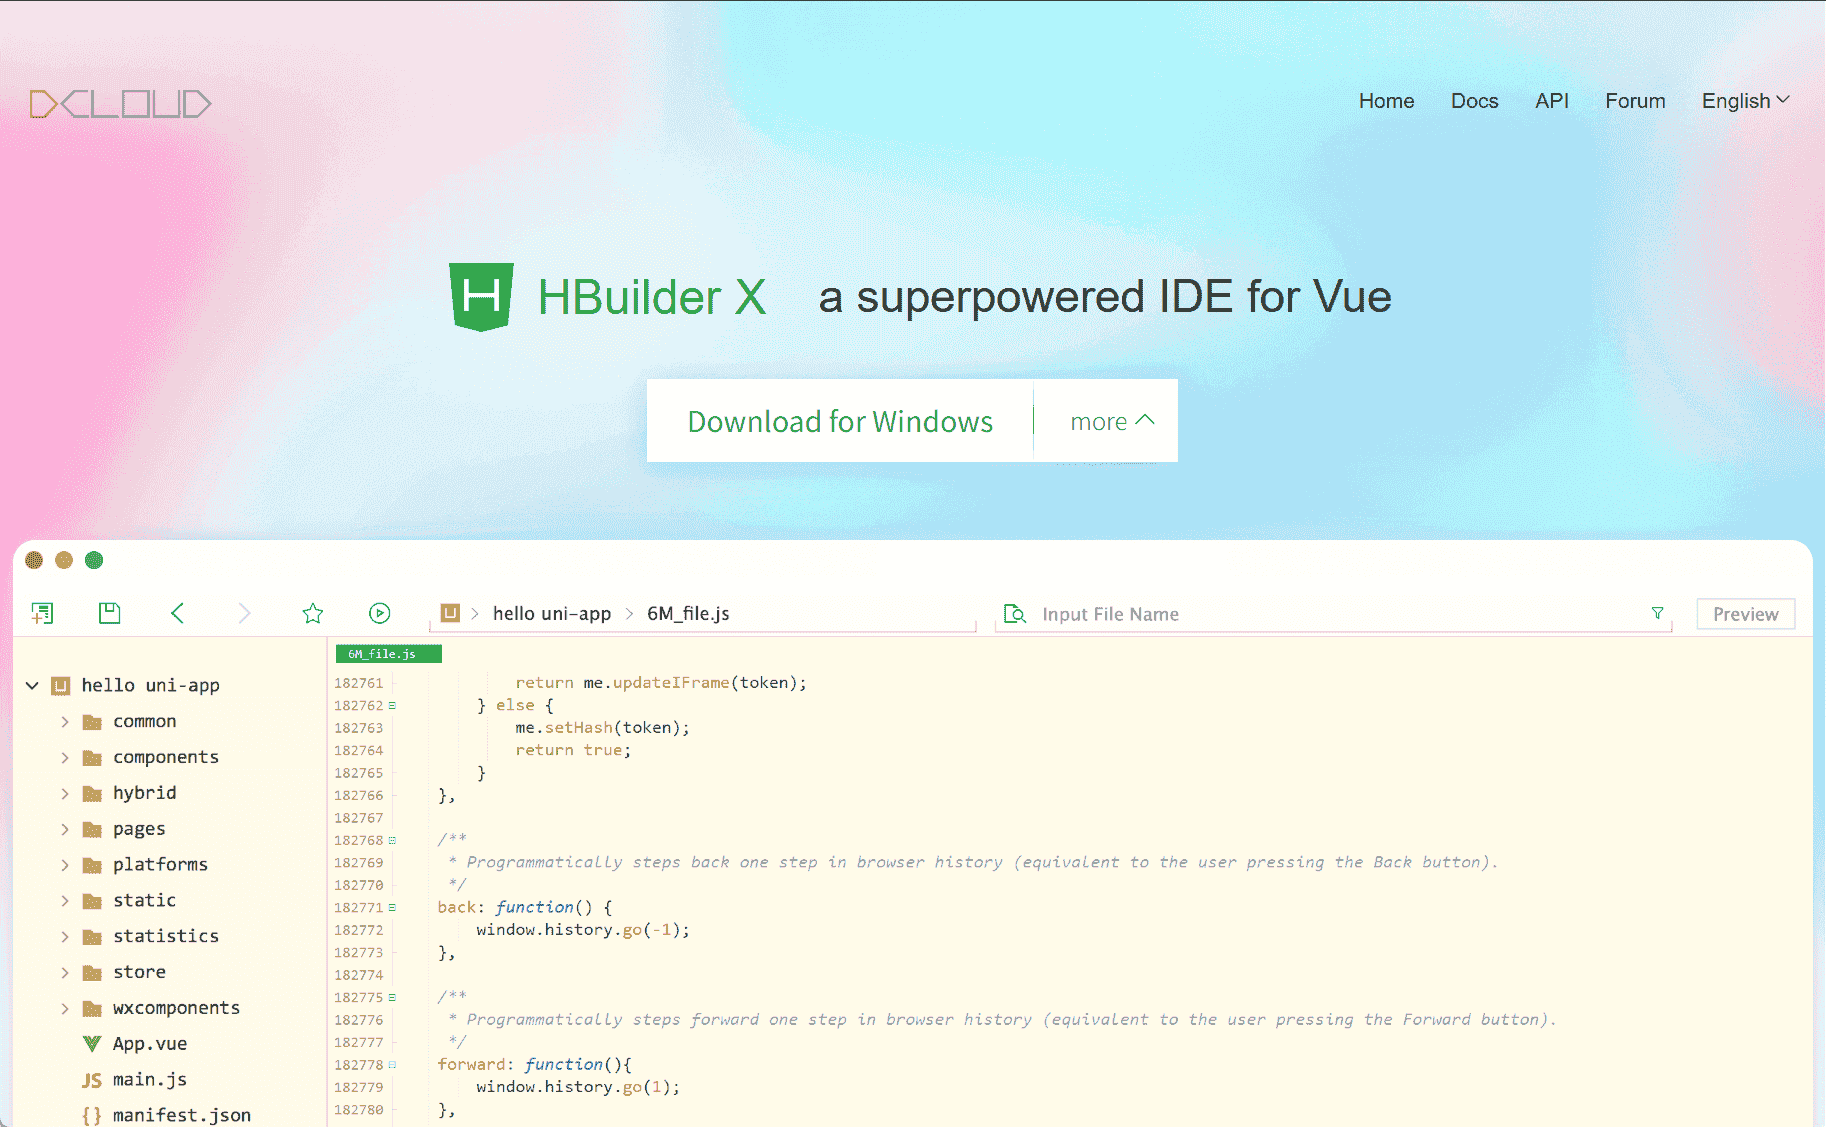This screenshot has width=1826, height=1127.
Task: Open the filter icon beside the search field
Action: tap(1658, 613)
